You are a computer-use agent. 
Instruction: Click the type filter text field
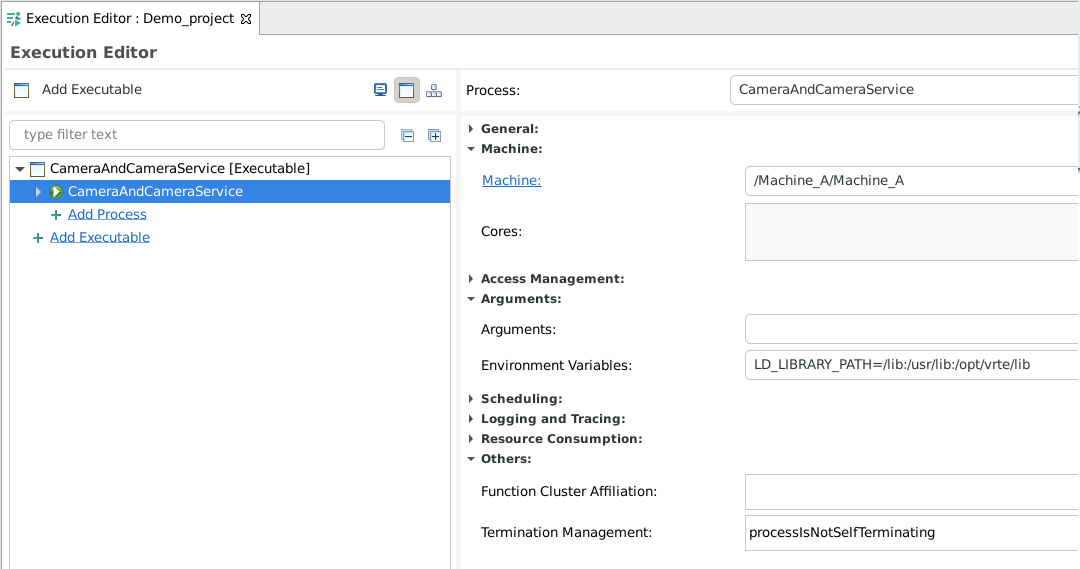coord(197,135)
